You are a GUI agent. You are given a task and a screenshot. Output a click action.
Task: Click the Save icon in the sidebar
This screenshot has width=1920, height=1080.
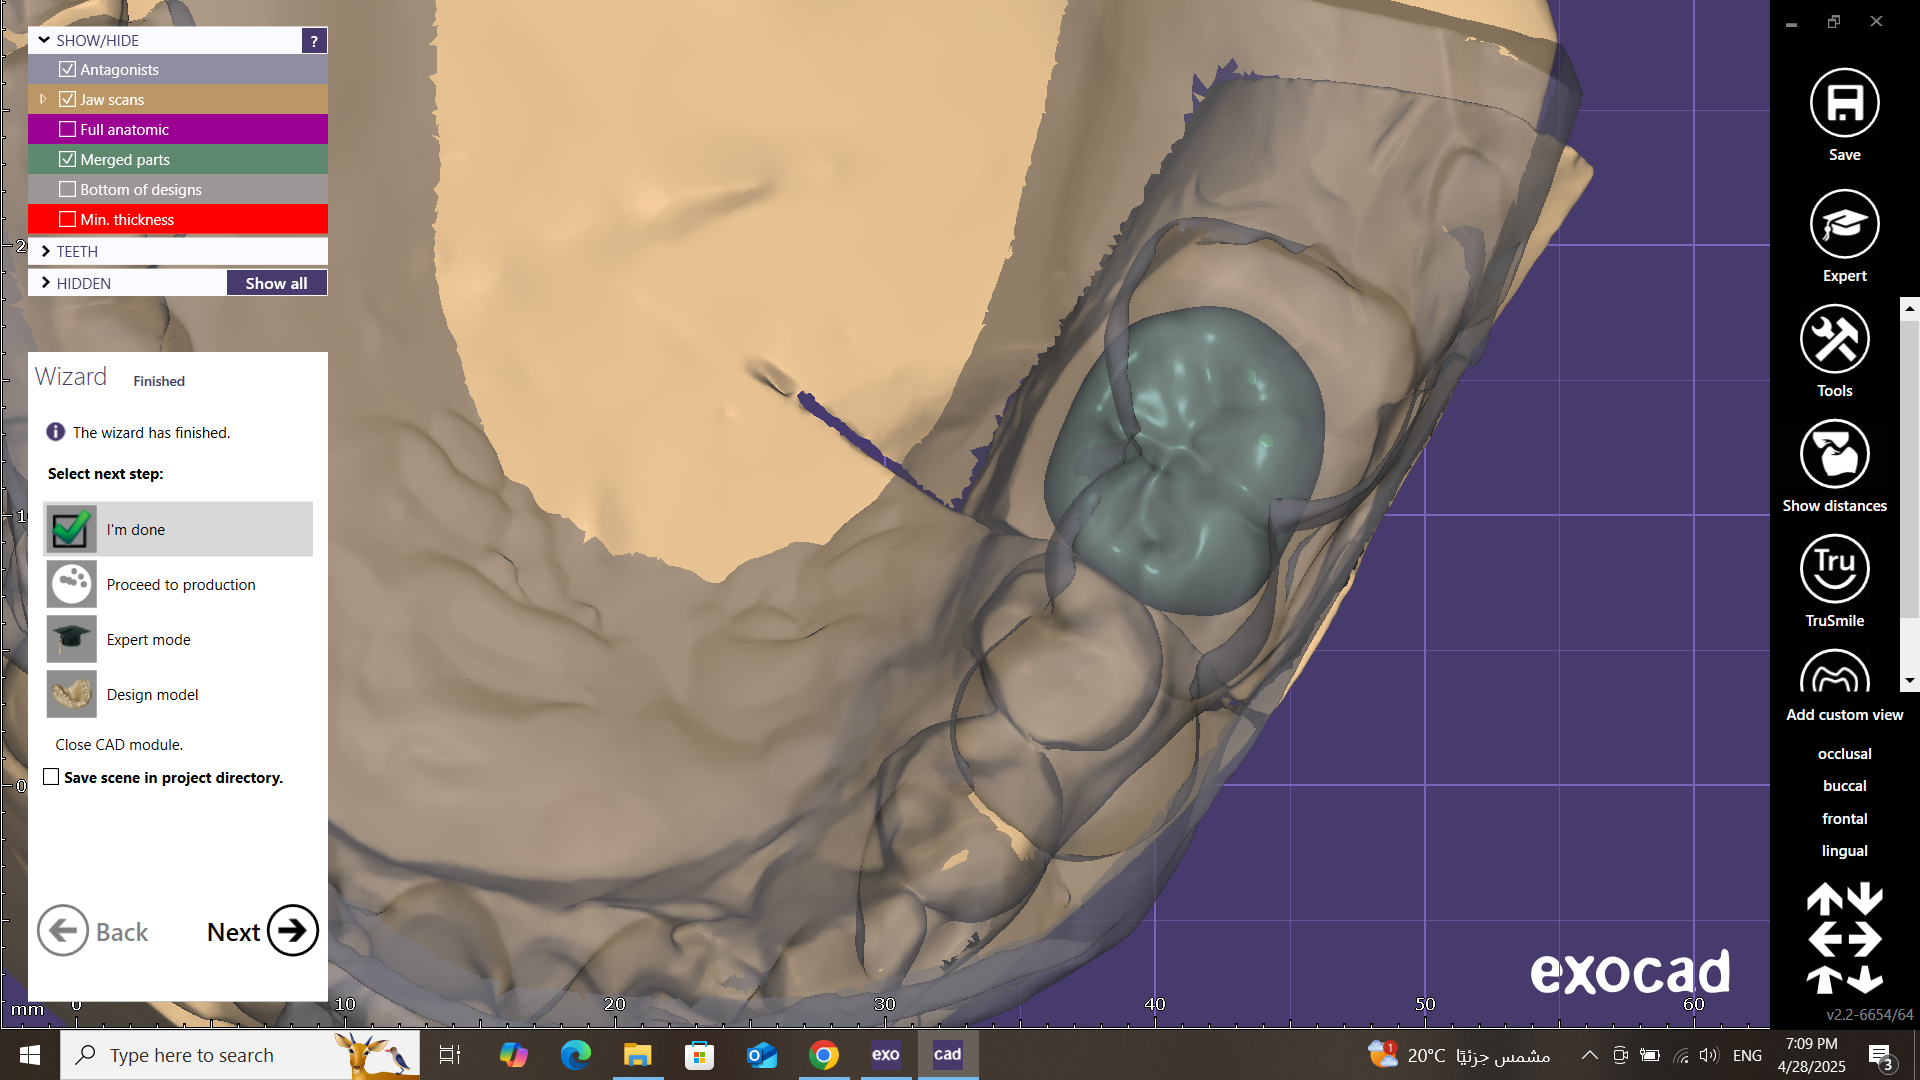[1844, 103]
